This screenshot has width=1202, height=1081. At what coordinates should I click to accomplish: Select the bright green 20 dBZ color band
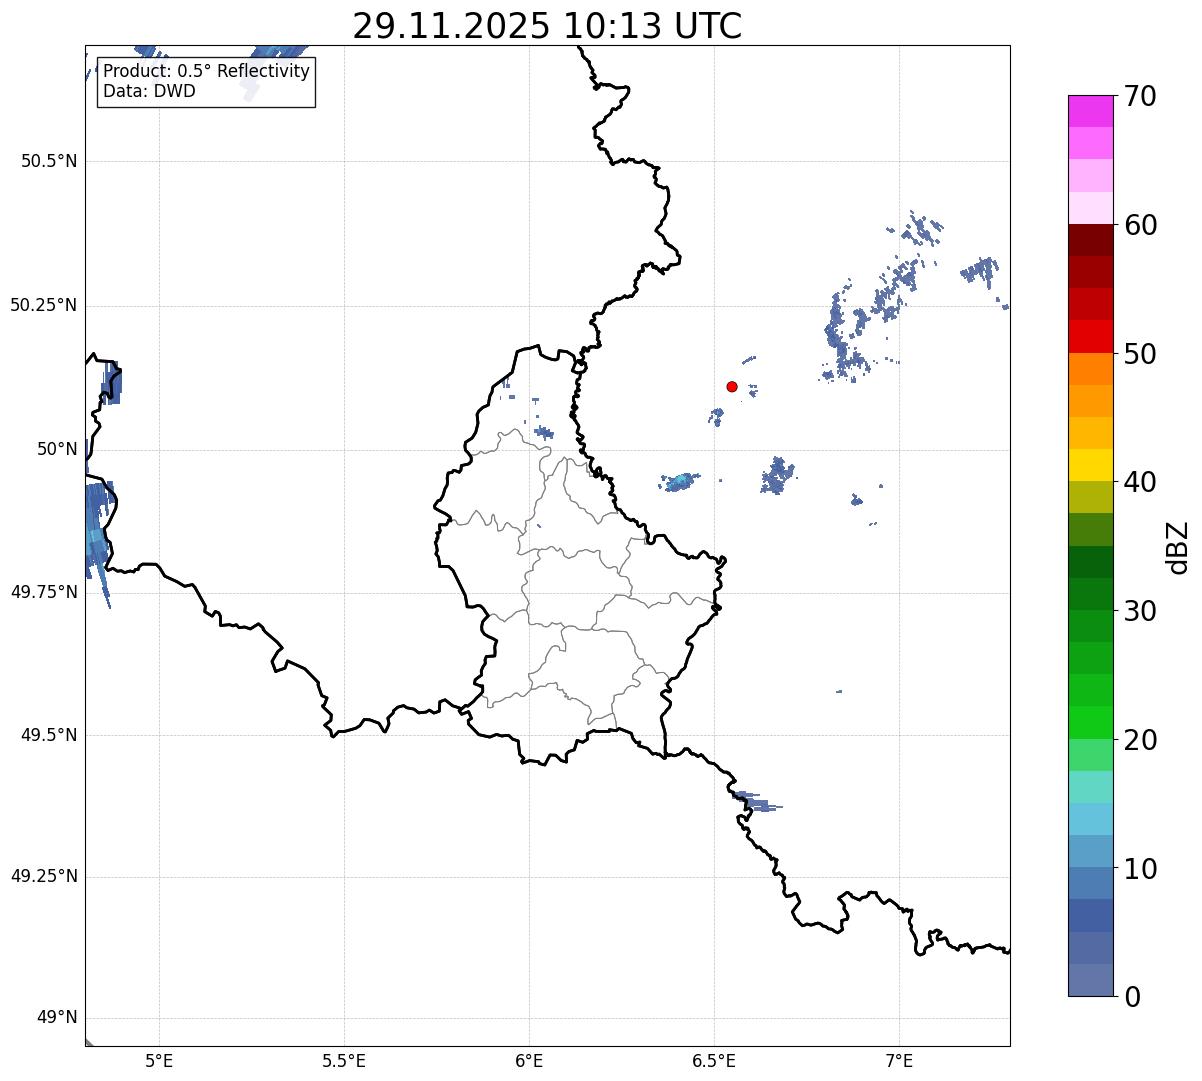(1090, 722)
